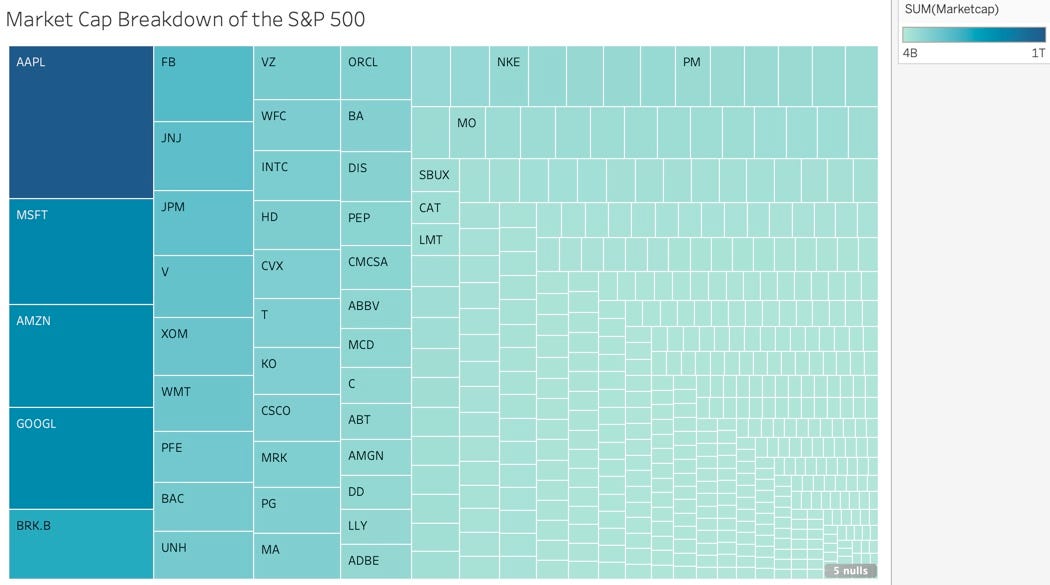The image size is (1050, 585).
Task: Select the GOOGL tile
Action: (80, 458)
